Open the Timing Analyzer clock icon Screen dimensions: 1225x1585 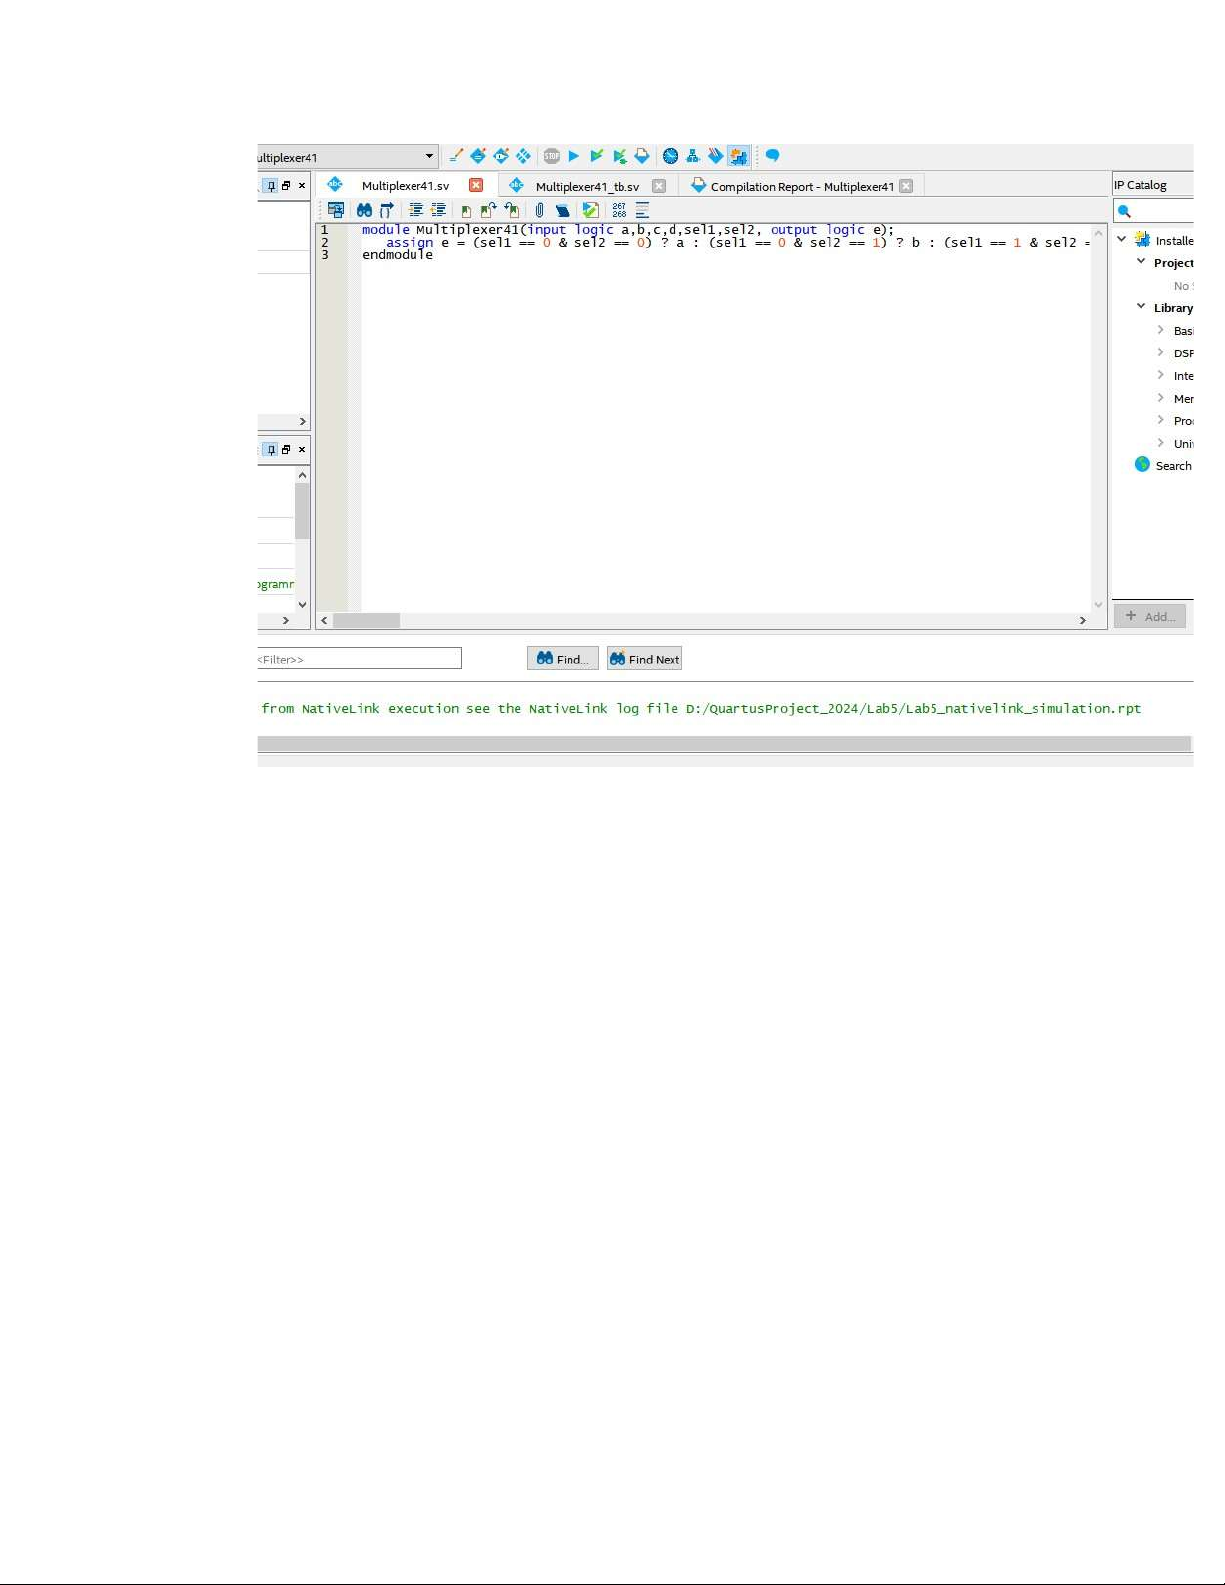670,156
